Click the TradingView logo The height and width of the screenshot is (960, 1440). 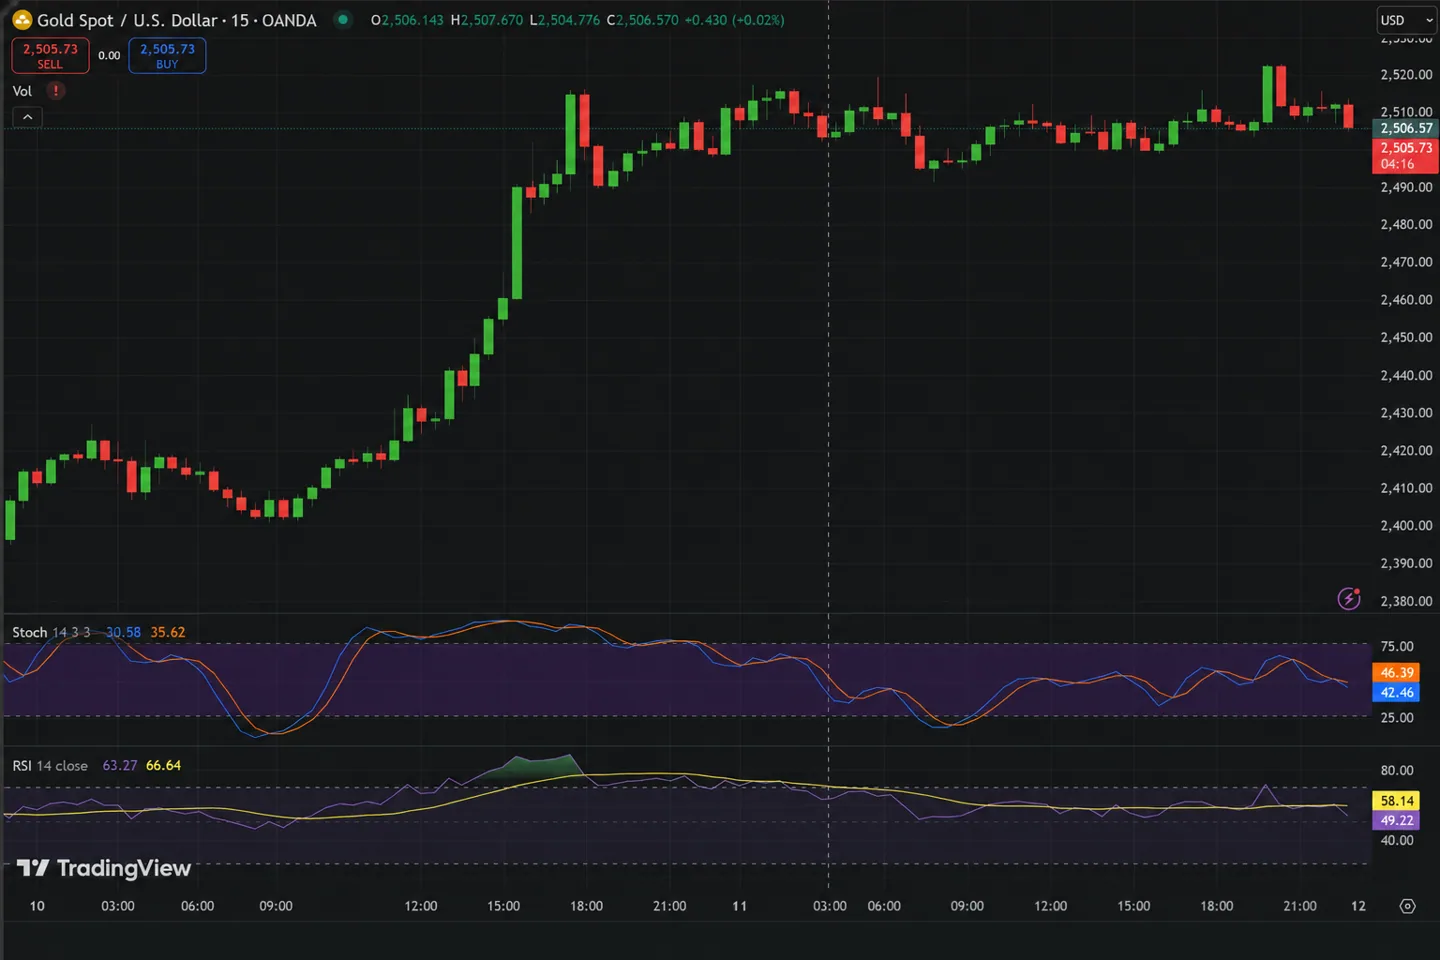104,868
